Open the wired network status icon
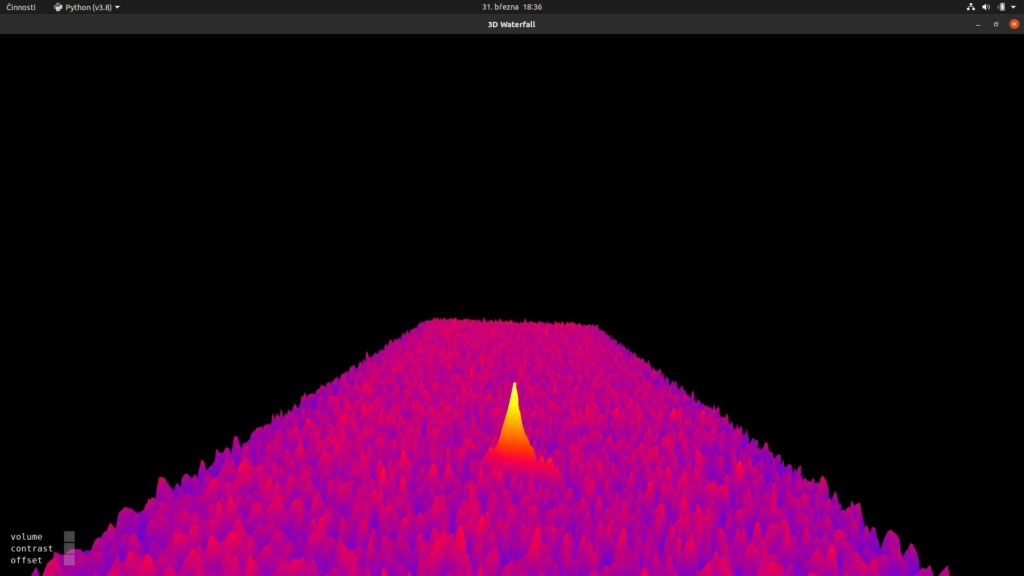1024x576 pixels. pos(970,7)
